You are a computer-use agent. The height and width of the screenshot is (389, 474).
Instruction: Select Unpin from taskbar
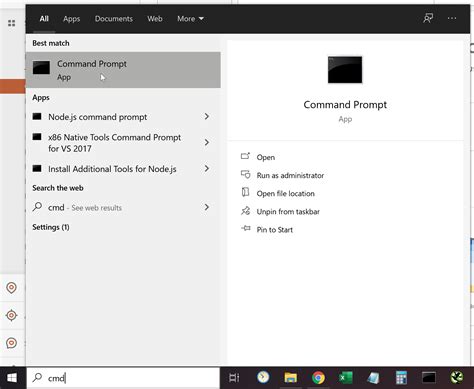point(288,211)
